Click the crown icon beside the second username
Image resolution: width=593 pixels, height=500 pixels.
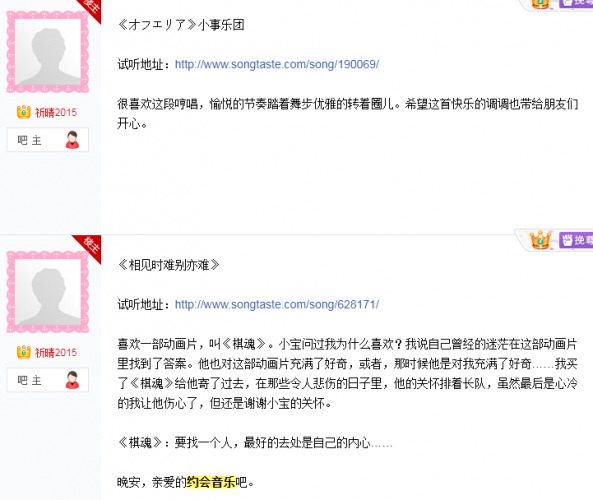click(x=23, y=352)
